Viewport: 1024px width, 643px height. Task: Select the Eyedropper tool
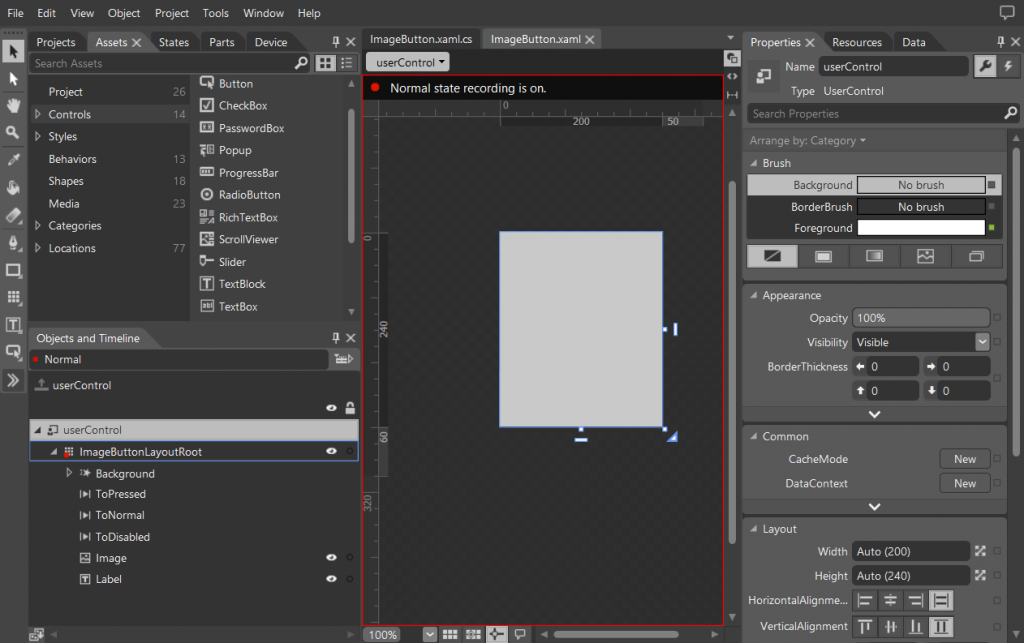[13, 160]
